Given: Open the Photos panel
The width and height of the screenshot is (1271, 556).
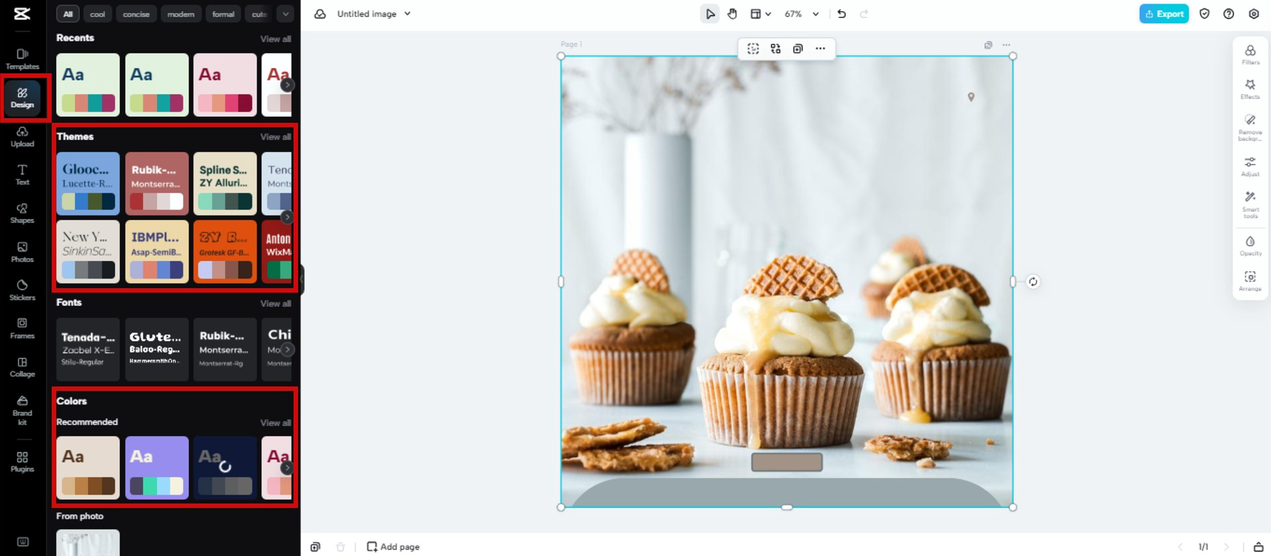Looking at the screenshot, I should click(x=22, y=252).
